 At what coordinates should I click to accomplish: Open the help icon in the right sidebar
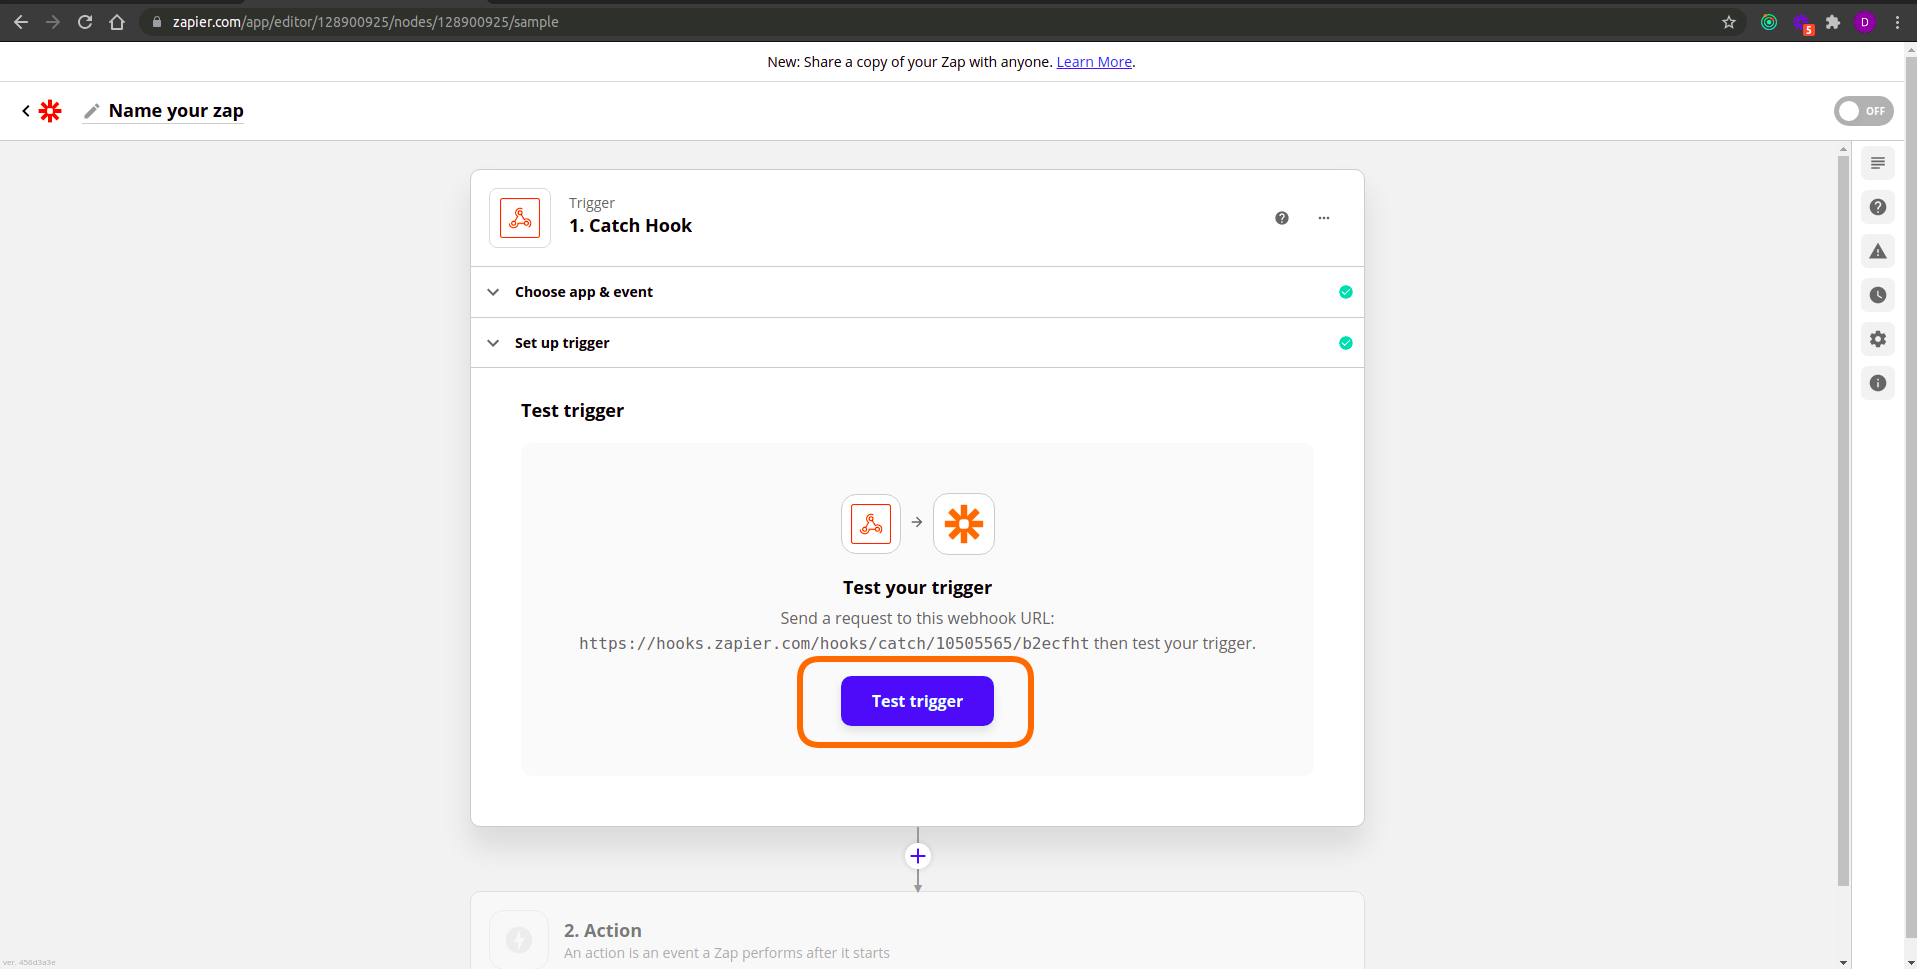pos(1878,207)
